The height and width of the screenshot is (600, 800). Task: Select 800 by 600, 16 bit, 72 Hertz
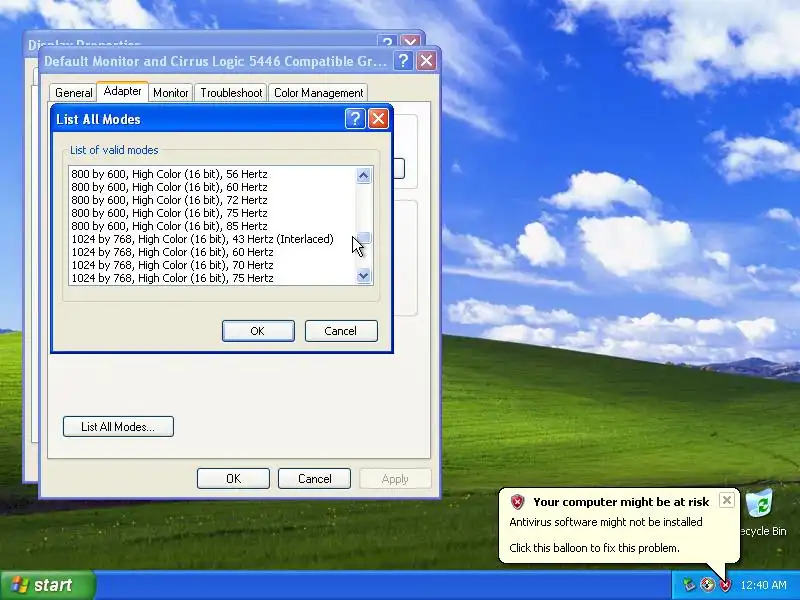click(212, 200)
